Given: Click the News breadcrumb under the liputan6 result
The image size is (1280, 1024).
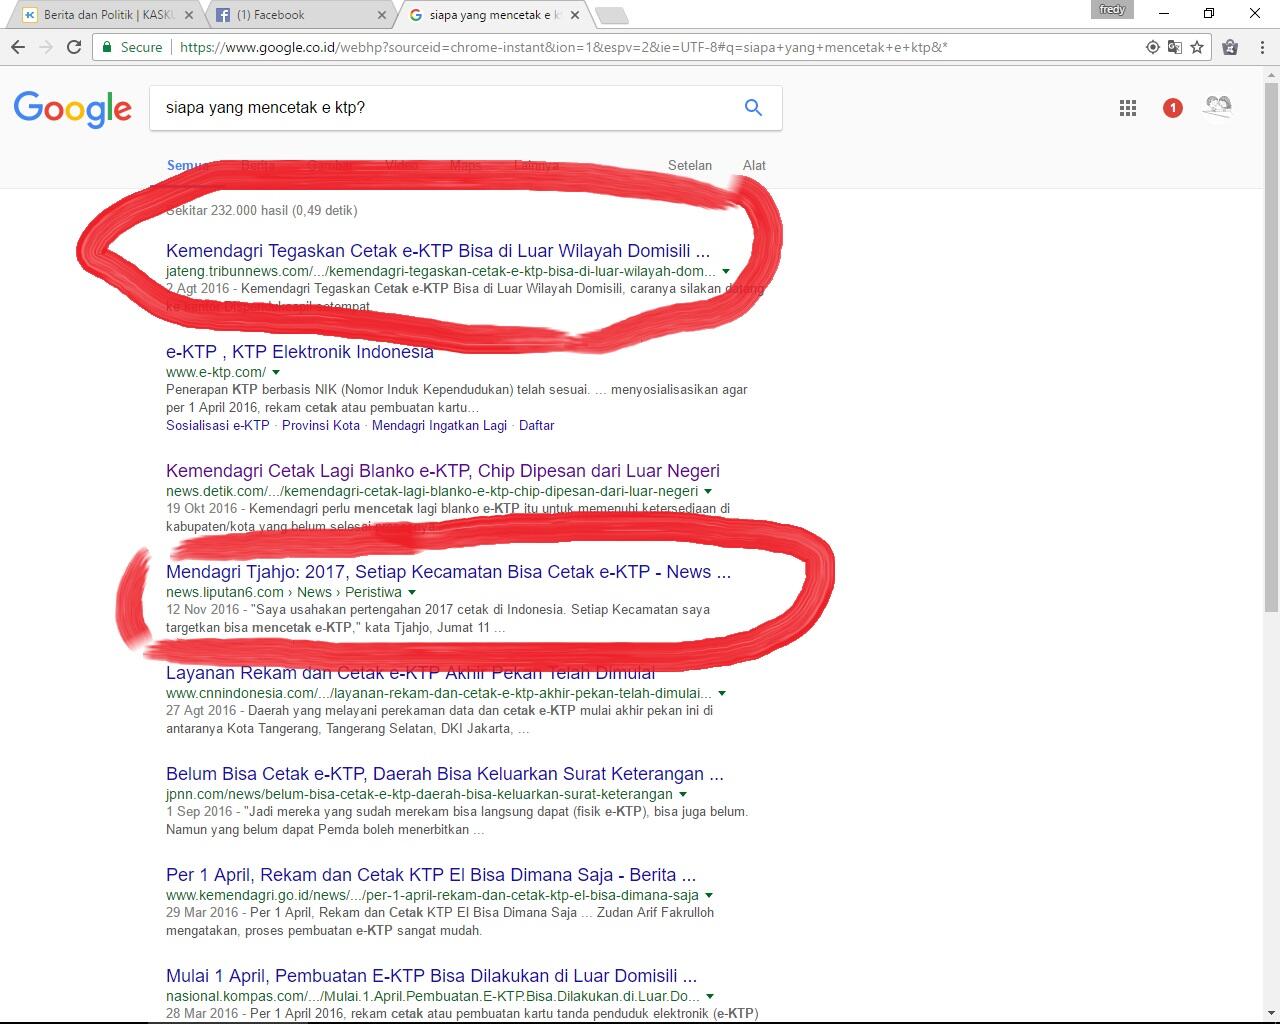Looking at the screenshot, I should [314, 592].
